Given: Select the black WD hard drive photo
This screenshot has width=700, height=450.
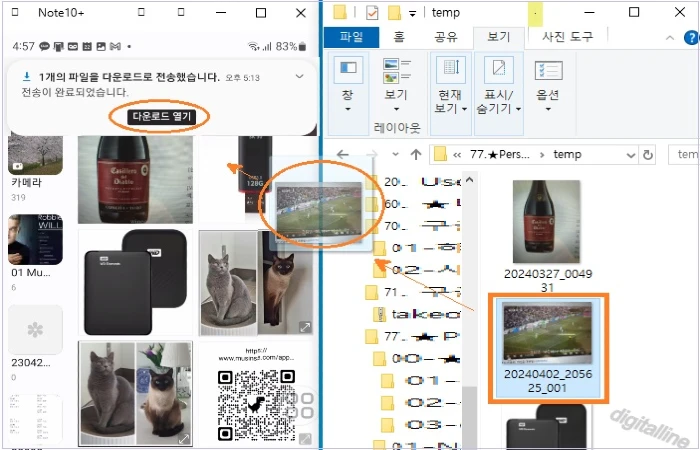Looking at the screenshot, I should [x=135, y=283].
